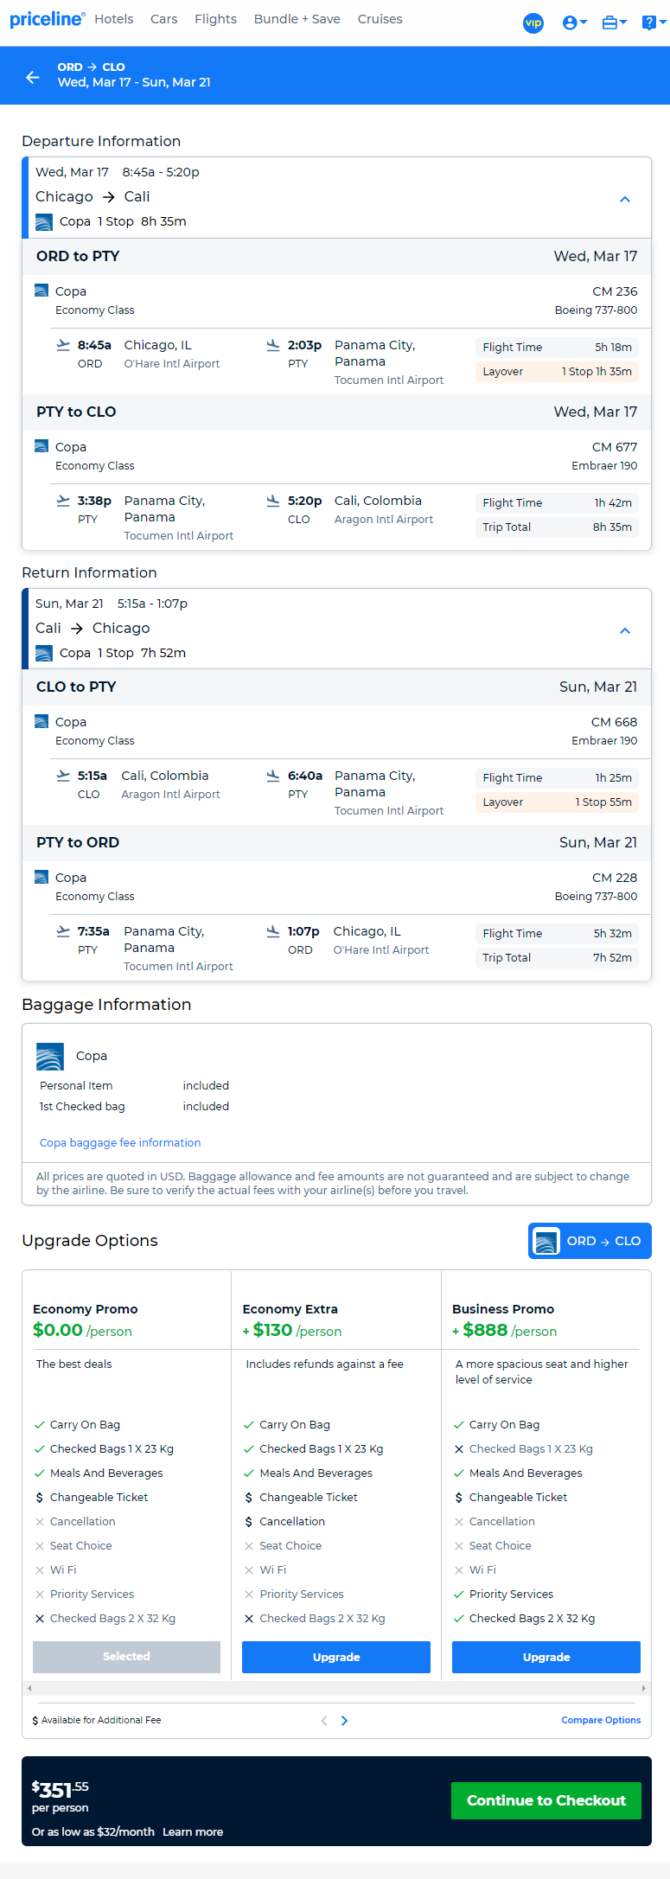The height and width of the screenshot is (1879, 670).
Task: Go back with the left arrow icon
Action: coord(33,76)
